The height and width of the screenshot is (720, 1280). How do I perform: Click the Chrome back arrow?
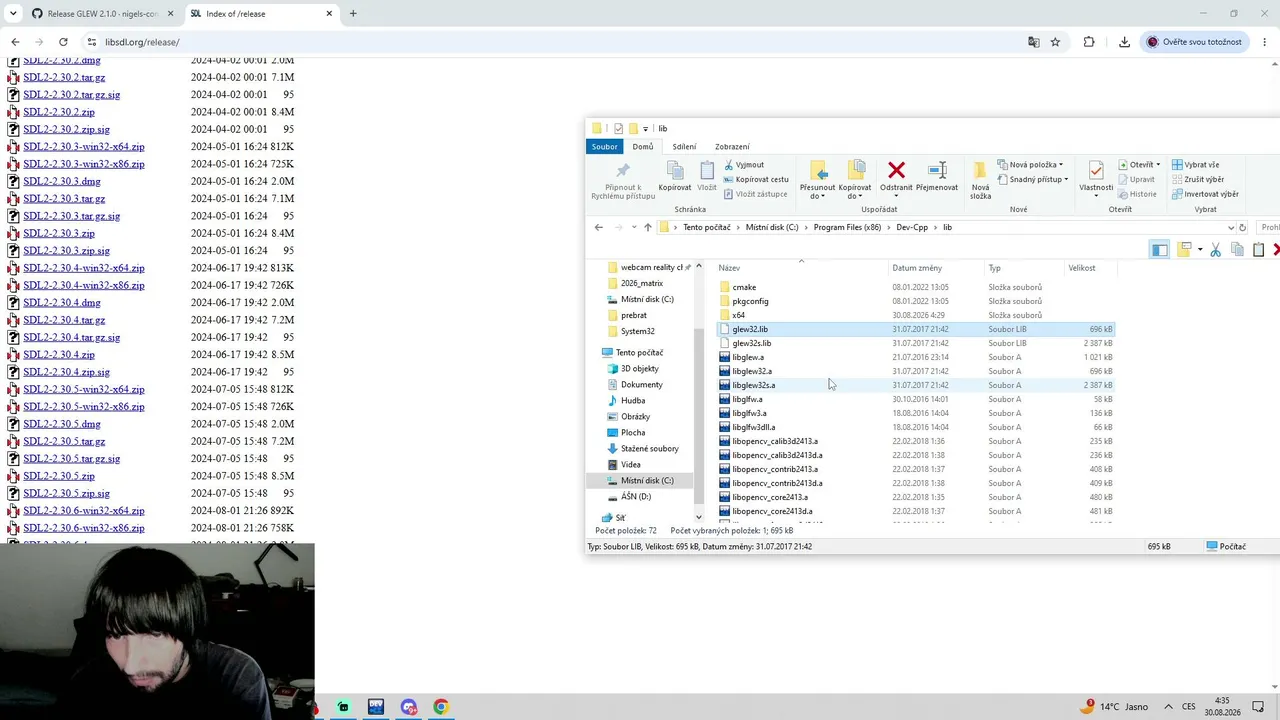(15, 42)
